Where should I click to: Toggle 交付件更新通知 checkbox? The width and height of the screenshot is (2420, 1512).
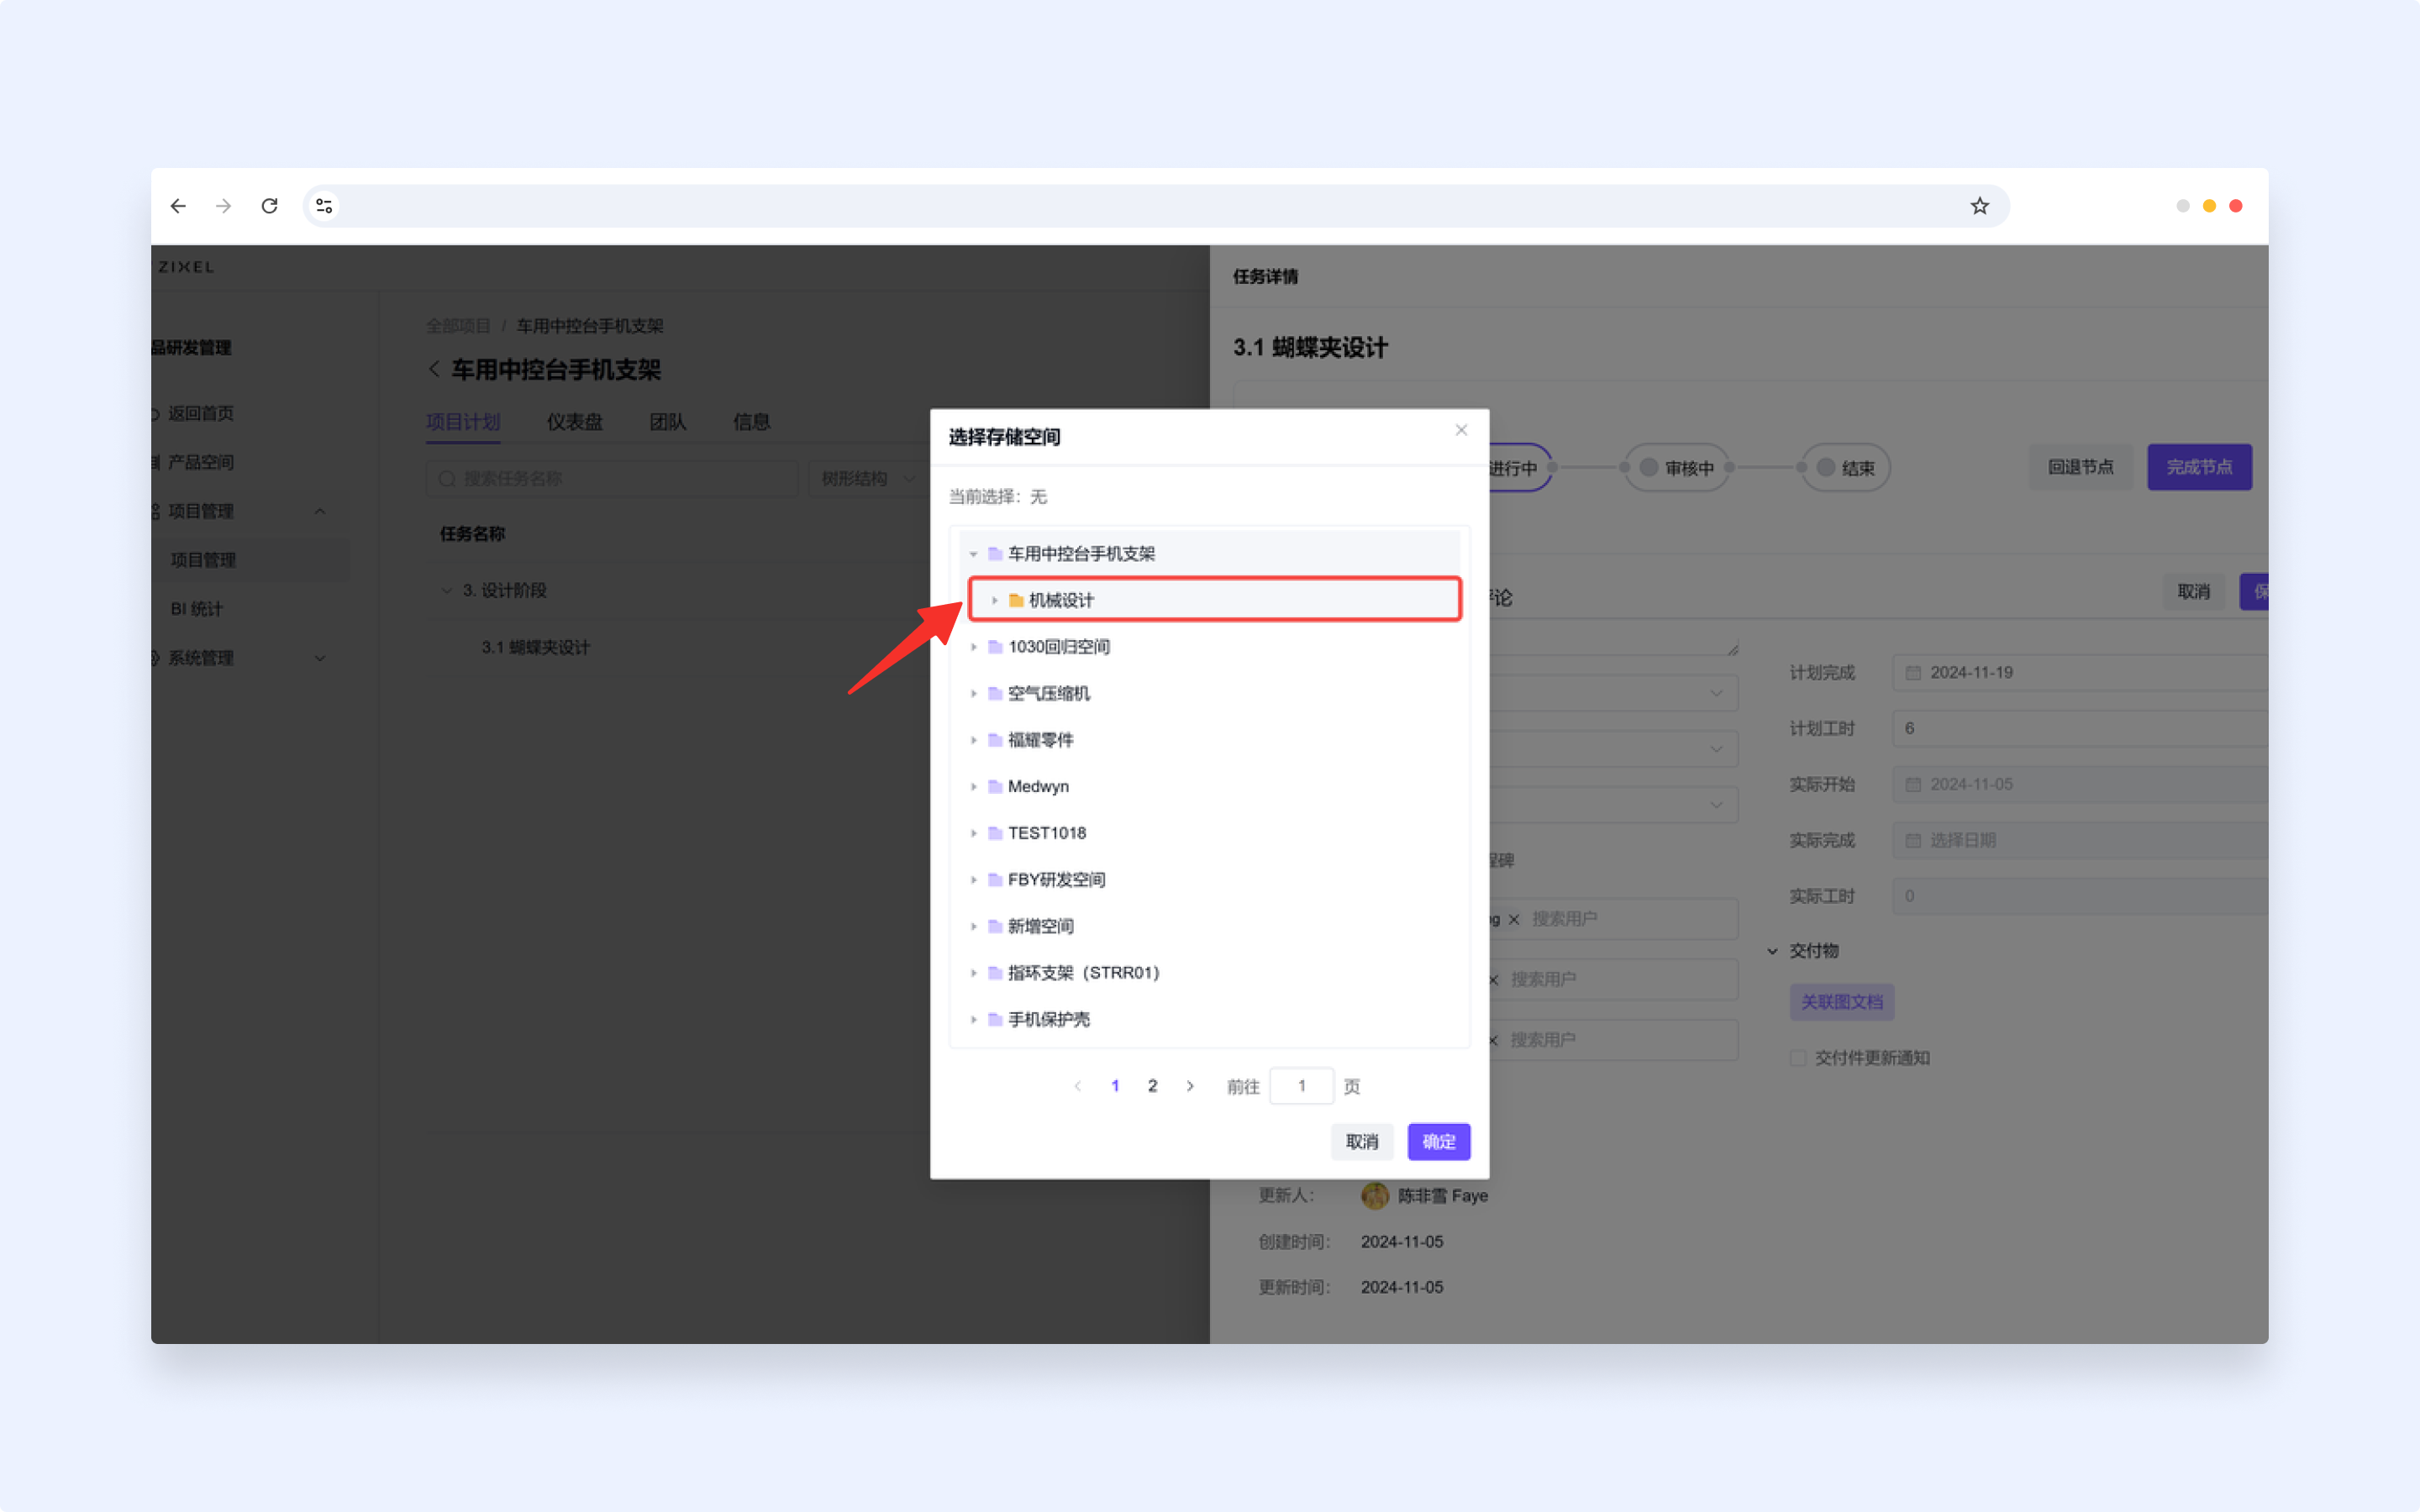pos(1798,1058)
